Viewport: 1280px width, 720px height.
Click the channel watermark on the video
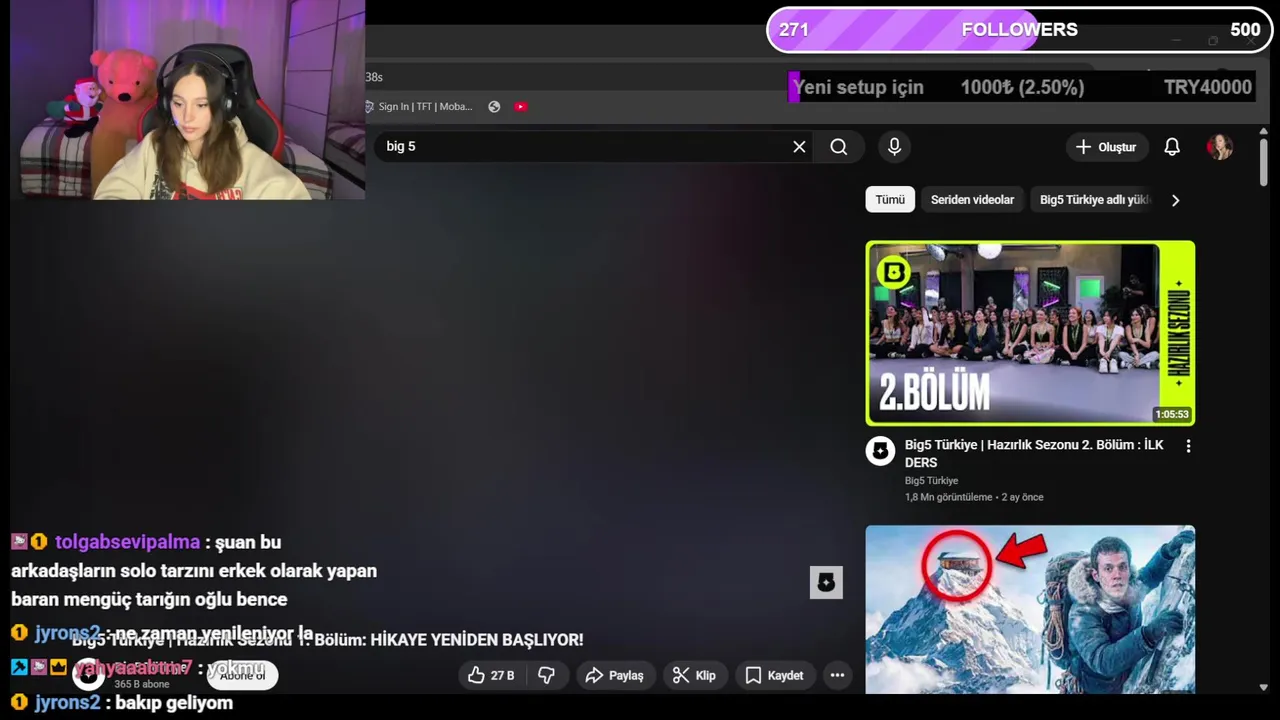pos(826,583)
